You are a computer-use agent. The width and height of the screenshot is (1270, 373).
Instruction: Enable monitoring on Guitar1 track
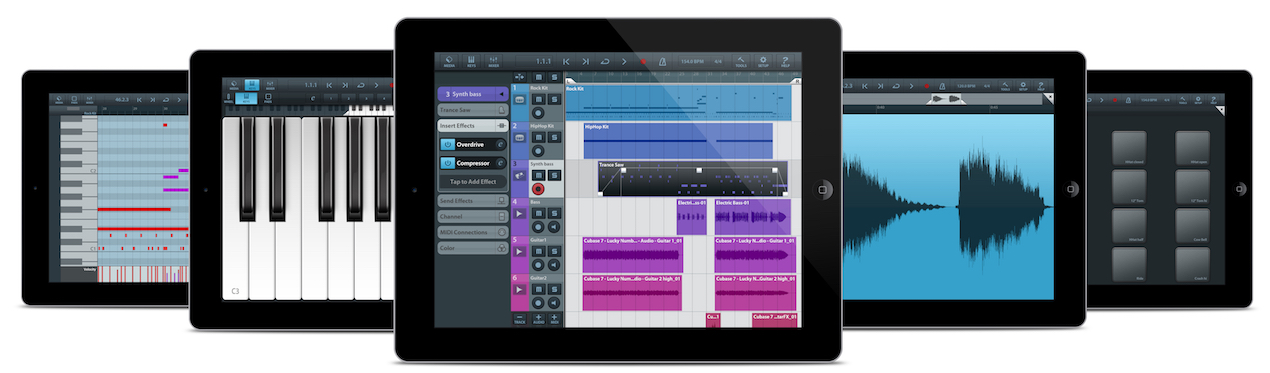point(554,265)
